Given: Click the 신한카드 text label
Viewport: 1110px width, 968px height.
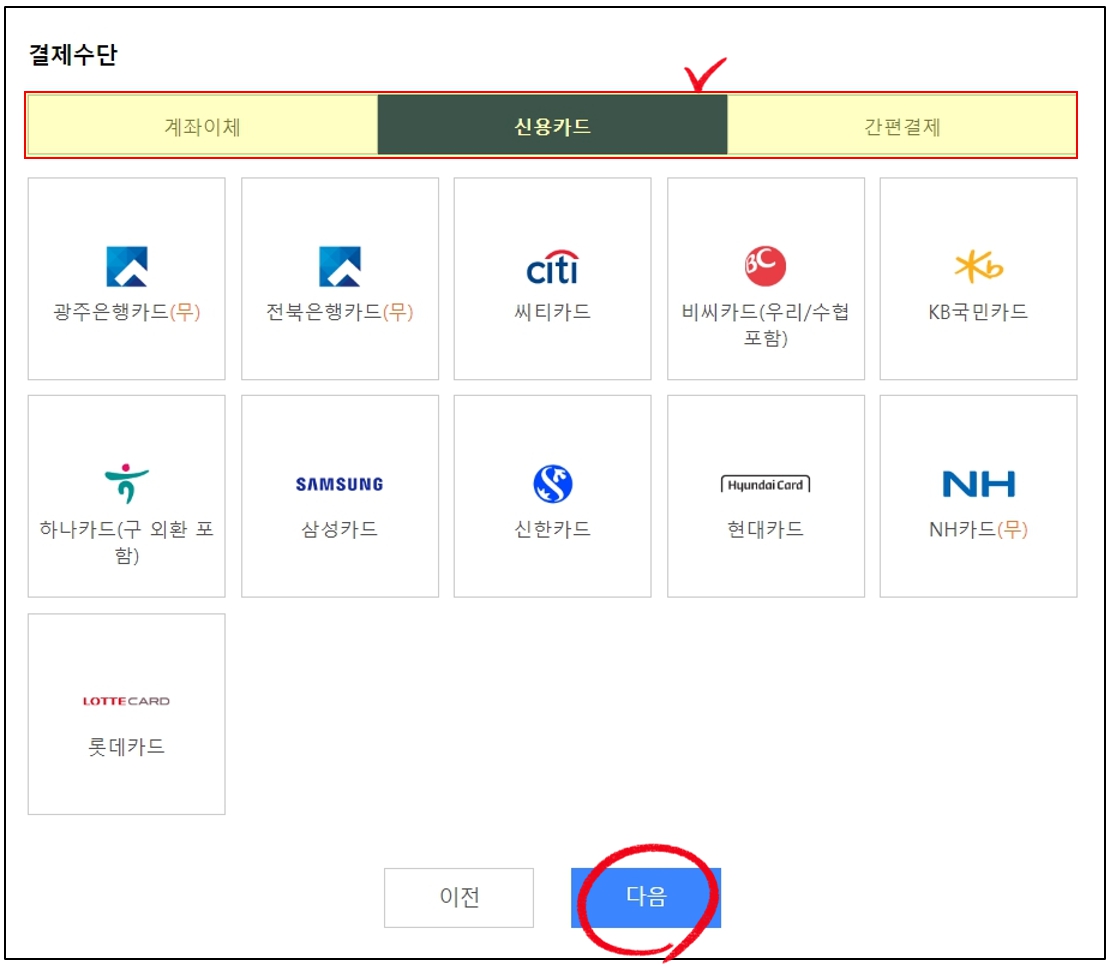Looking at the screenshot, I should point(552,529).
